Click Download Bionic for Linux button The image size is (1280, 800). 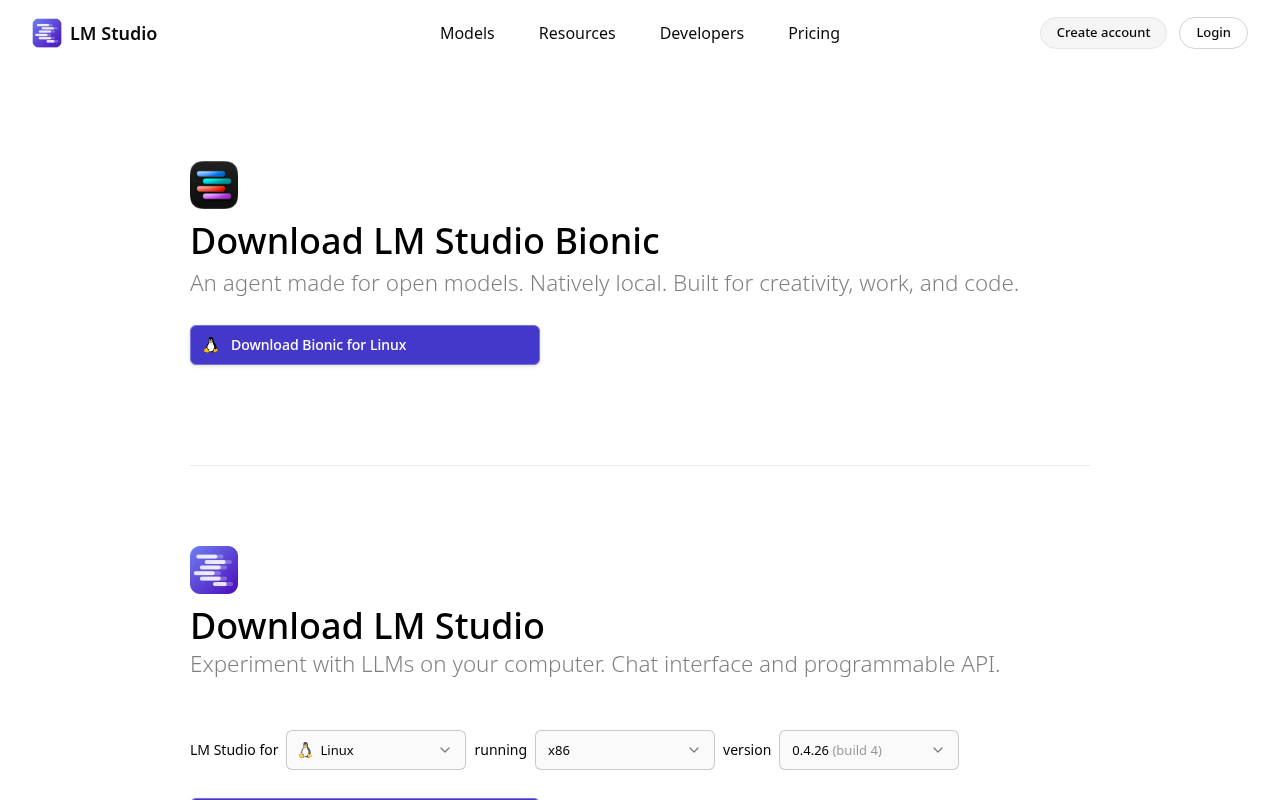365,345
